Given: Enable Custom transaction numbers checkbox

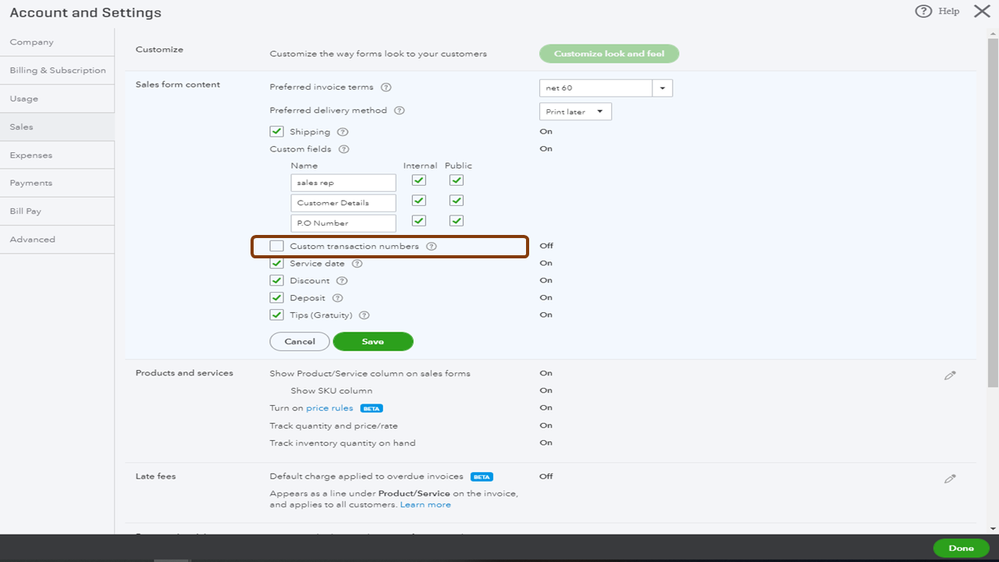Looking at the screenshot, I should coord(277,246).
